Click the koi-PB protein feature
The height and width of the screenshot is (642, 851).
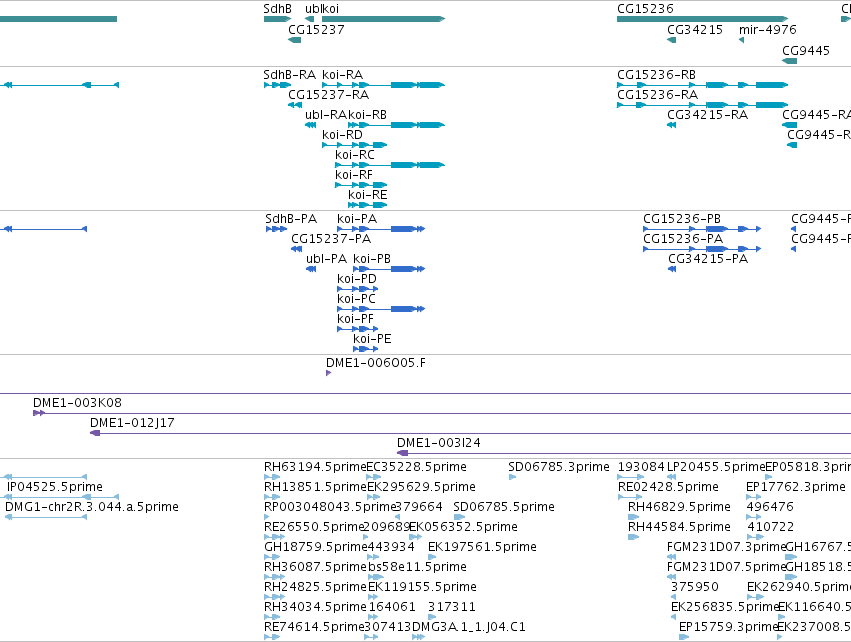(x=389, y=269)
